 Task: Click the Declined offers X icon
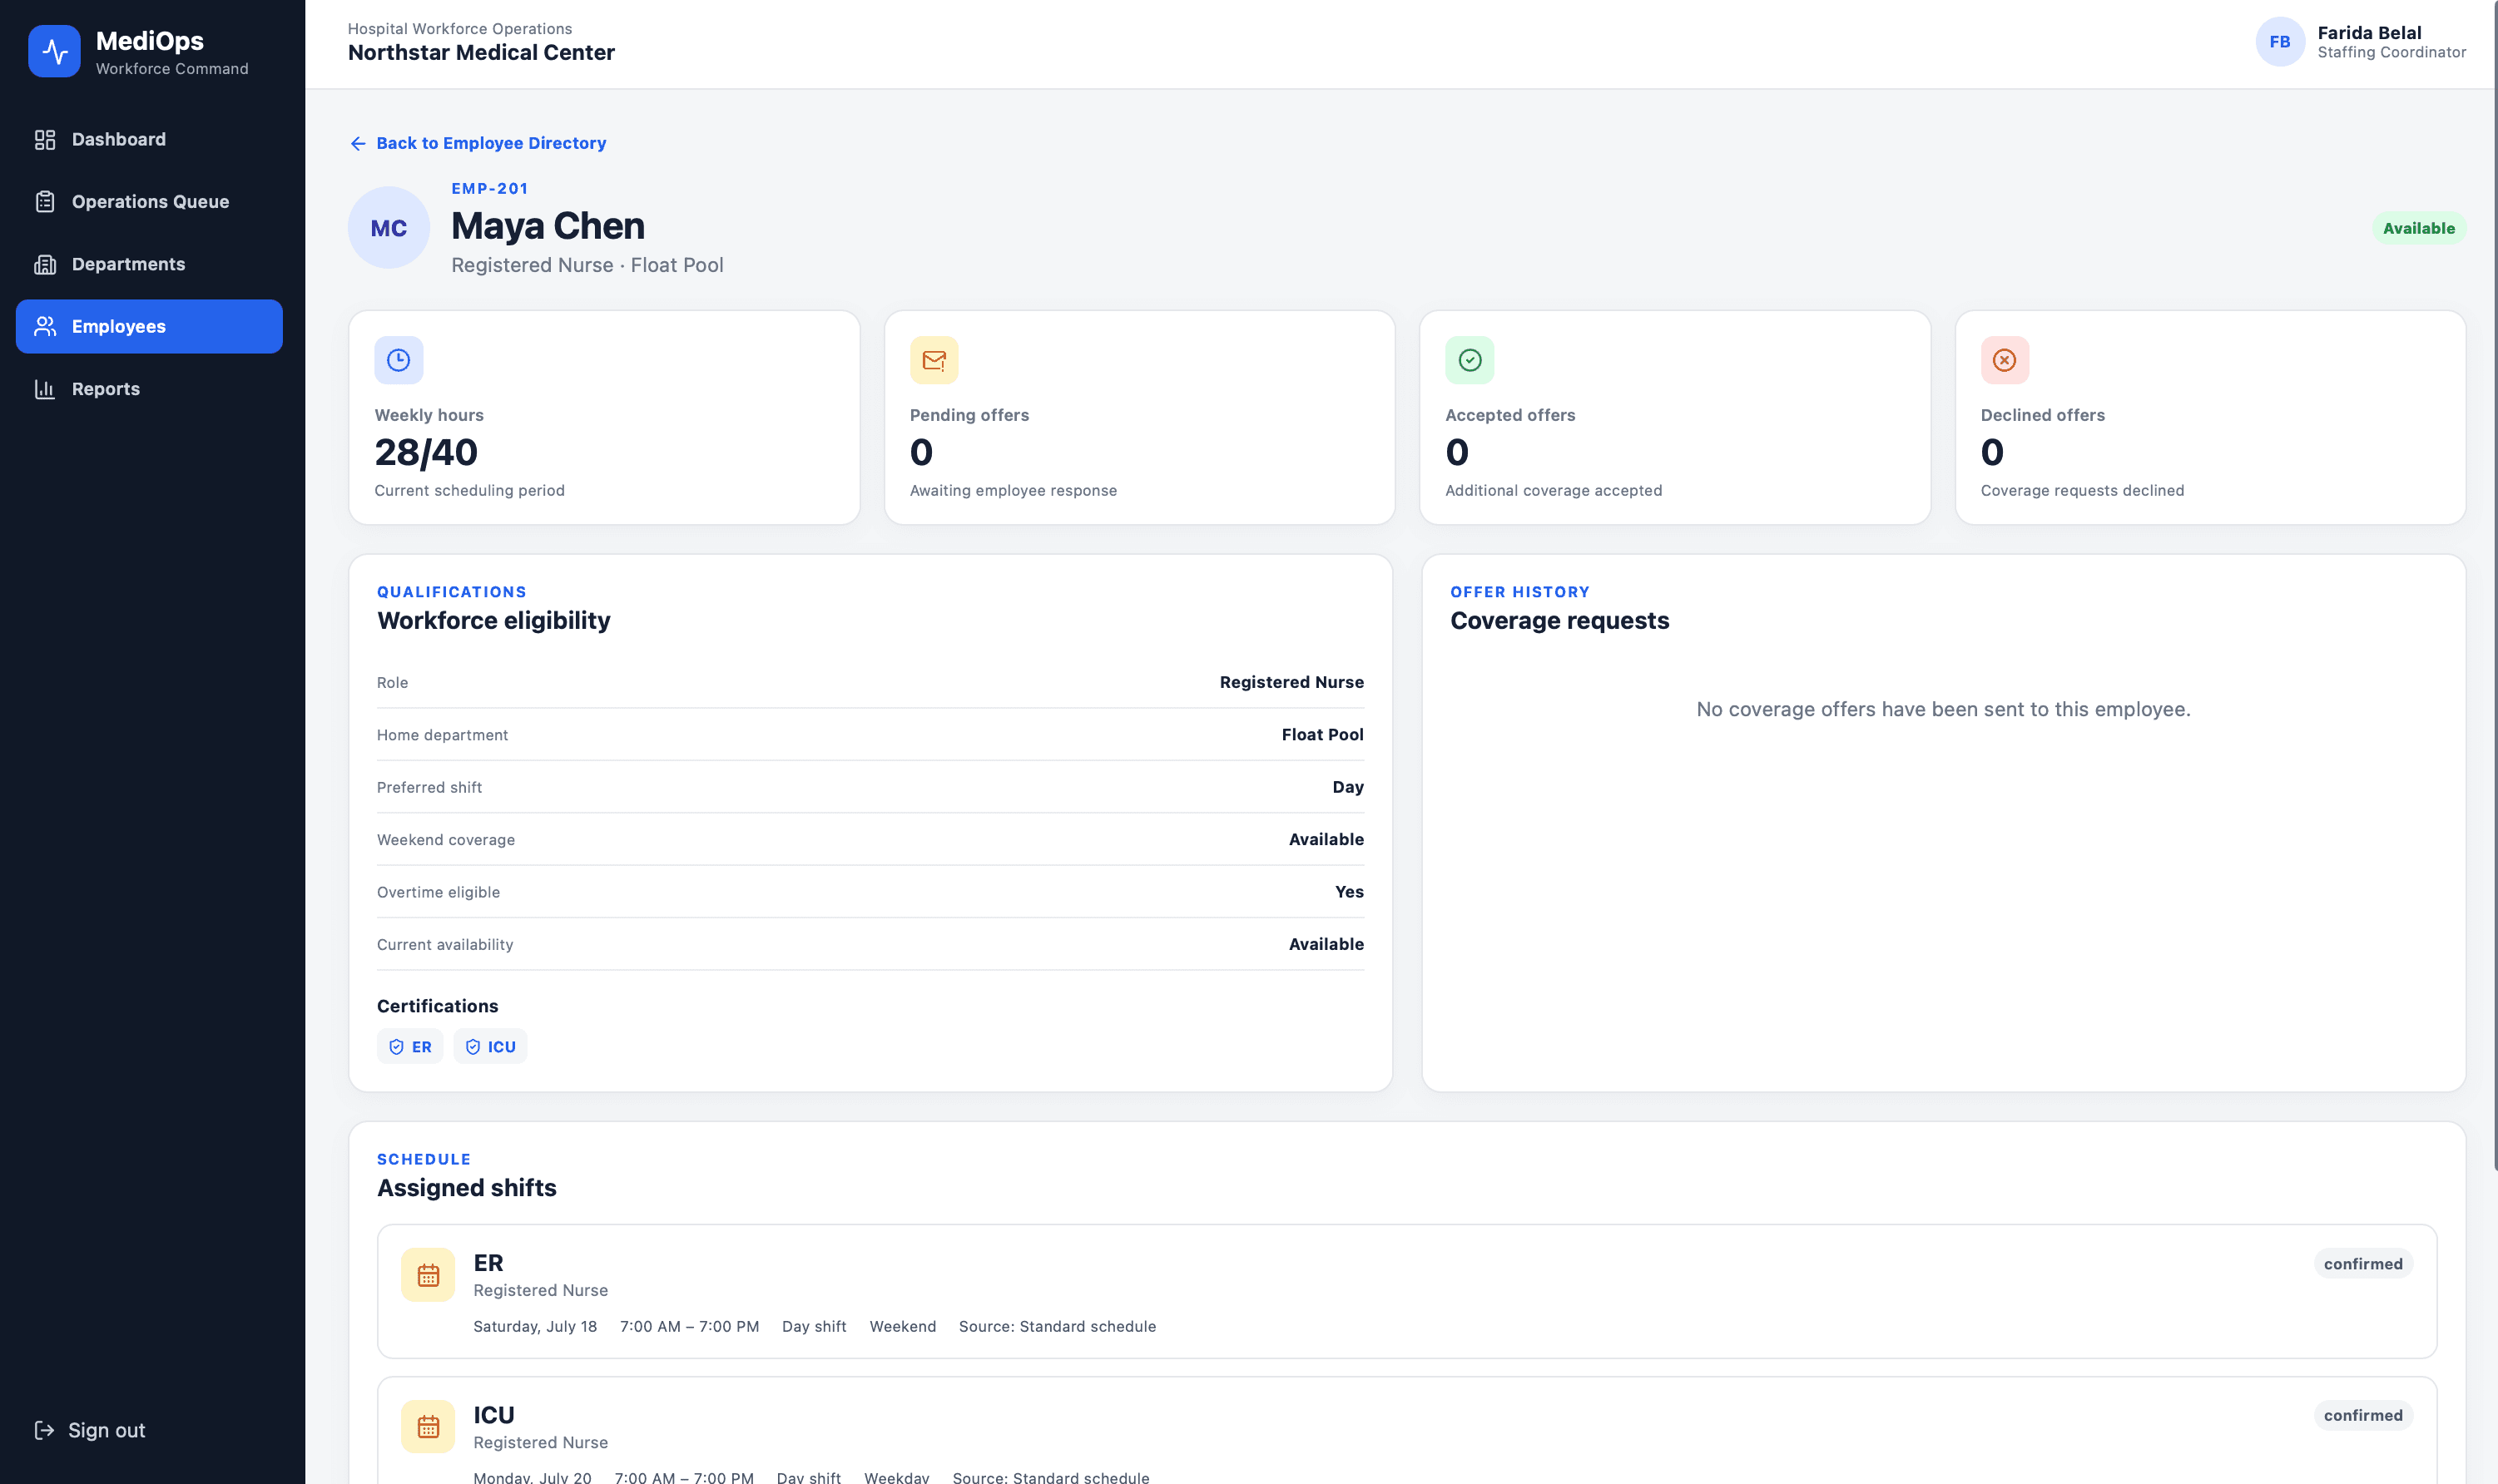(x=2005, y=360)
